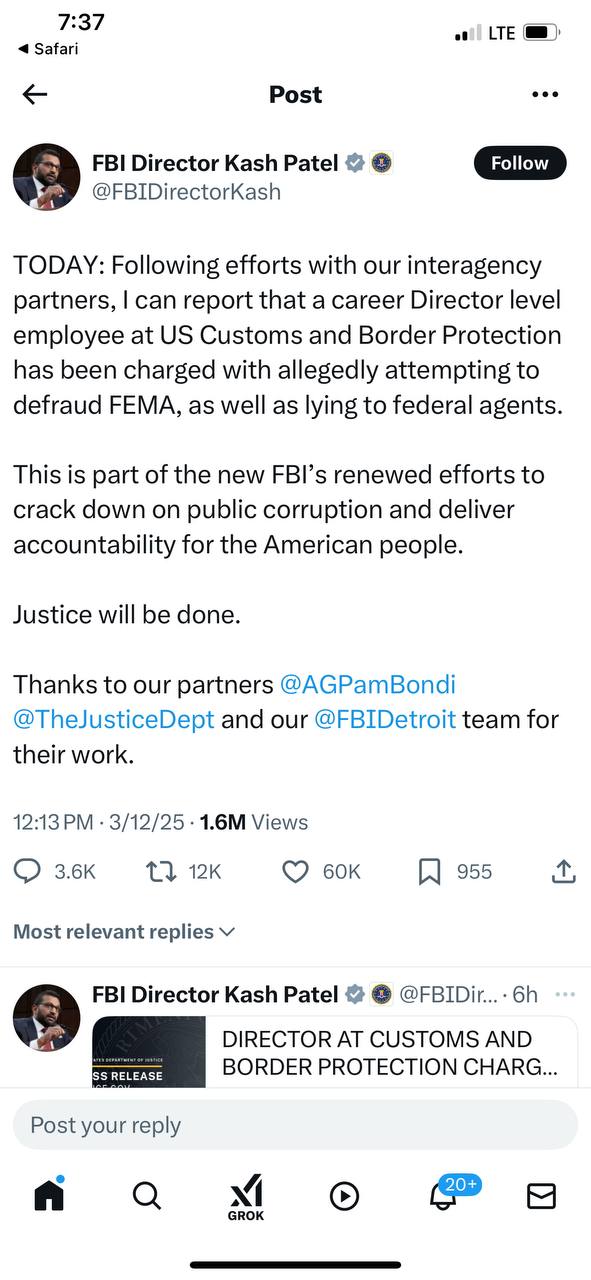591x1280 pixels.
Task: Open the video play tab icon
Action: (x=344, y=1196)
